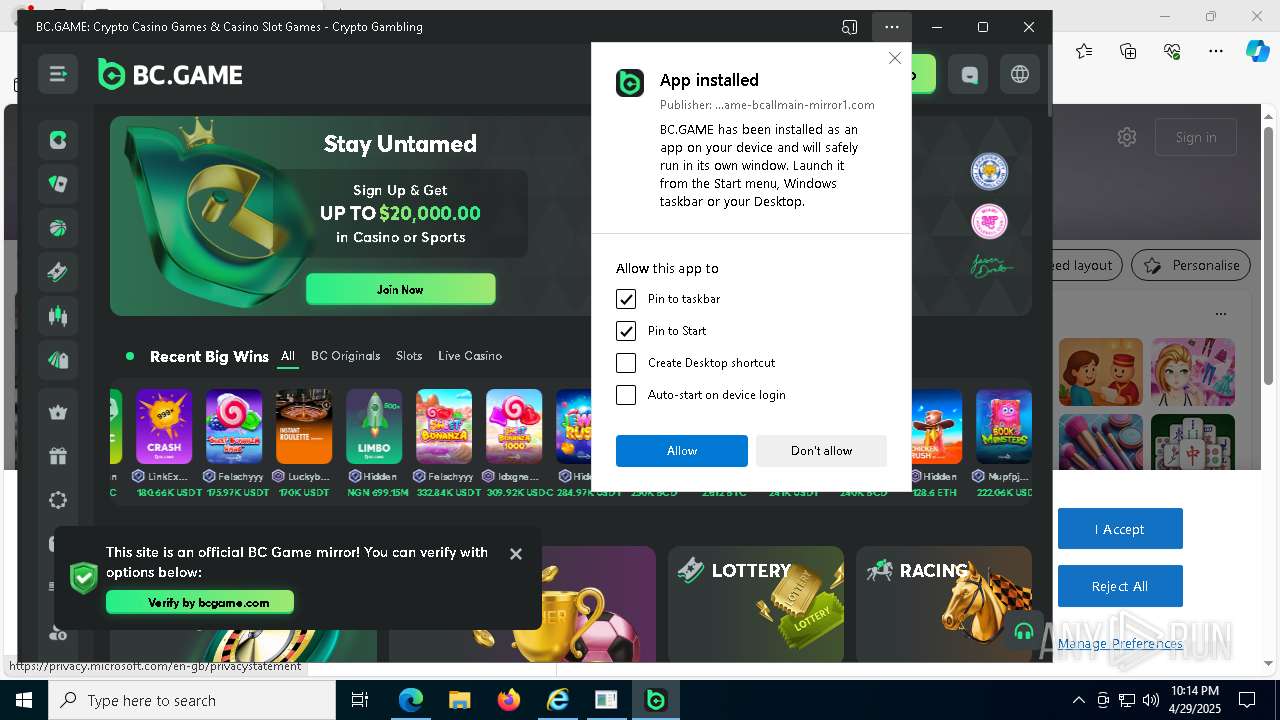Open page settings gear in Edge window

pos(1127,137)
